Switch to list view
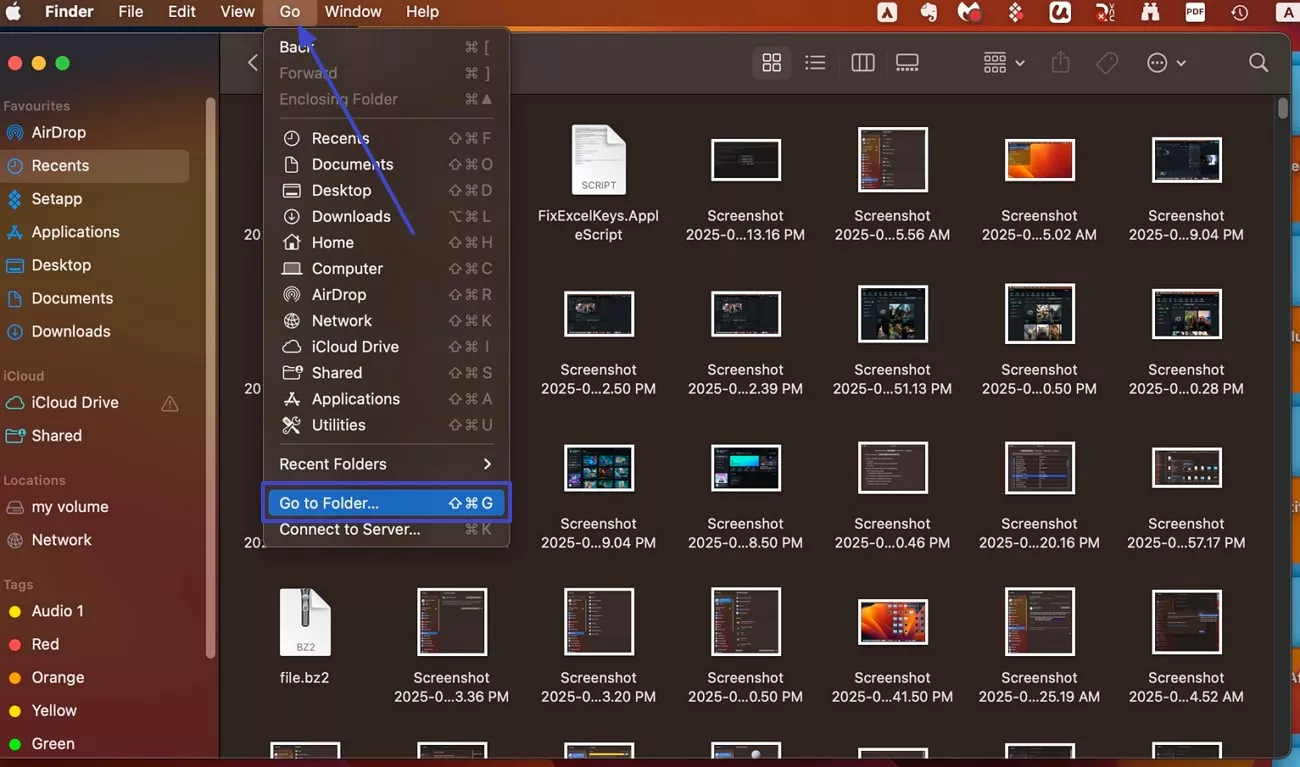Screen dimensions: 1300x767 [815, 63]
